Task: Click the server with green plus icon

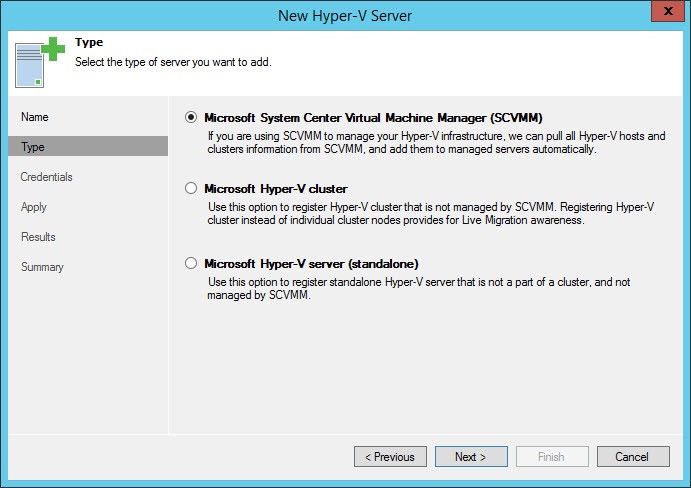Action: tap(40, 62)
